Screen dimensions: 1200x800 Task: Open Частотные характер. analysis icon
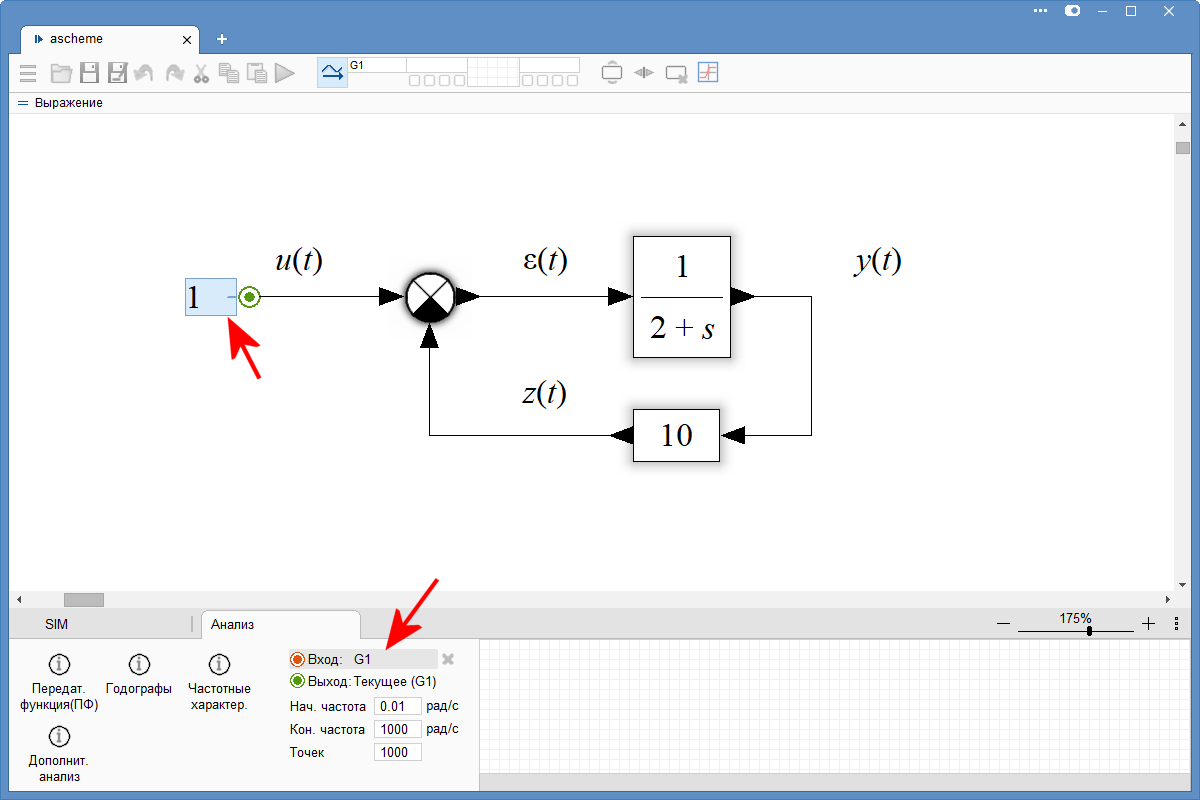pos(219,664)
